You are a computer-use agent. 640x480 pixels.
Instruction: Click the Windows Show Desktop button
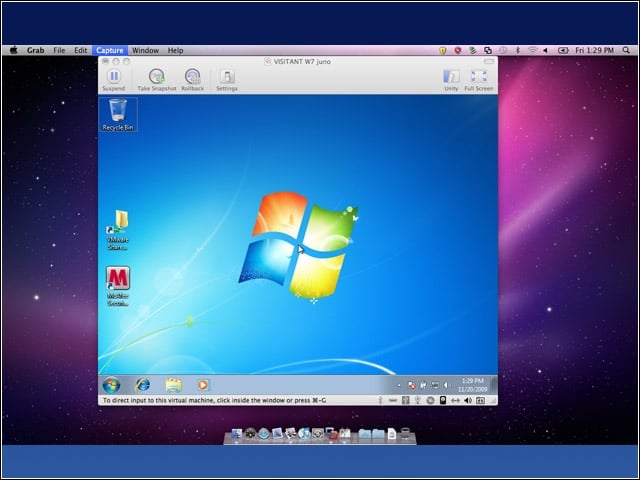pos(494,385)
